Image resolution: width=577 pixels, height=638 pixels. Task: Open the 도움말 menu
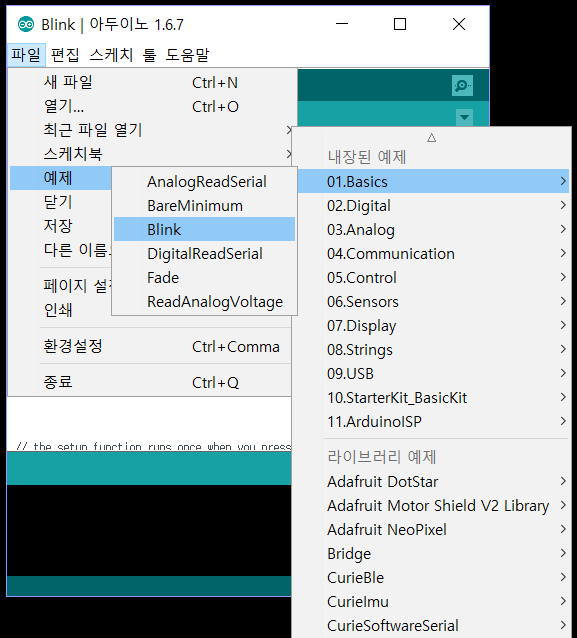187,55
